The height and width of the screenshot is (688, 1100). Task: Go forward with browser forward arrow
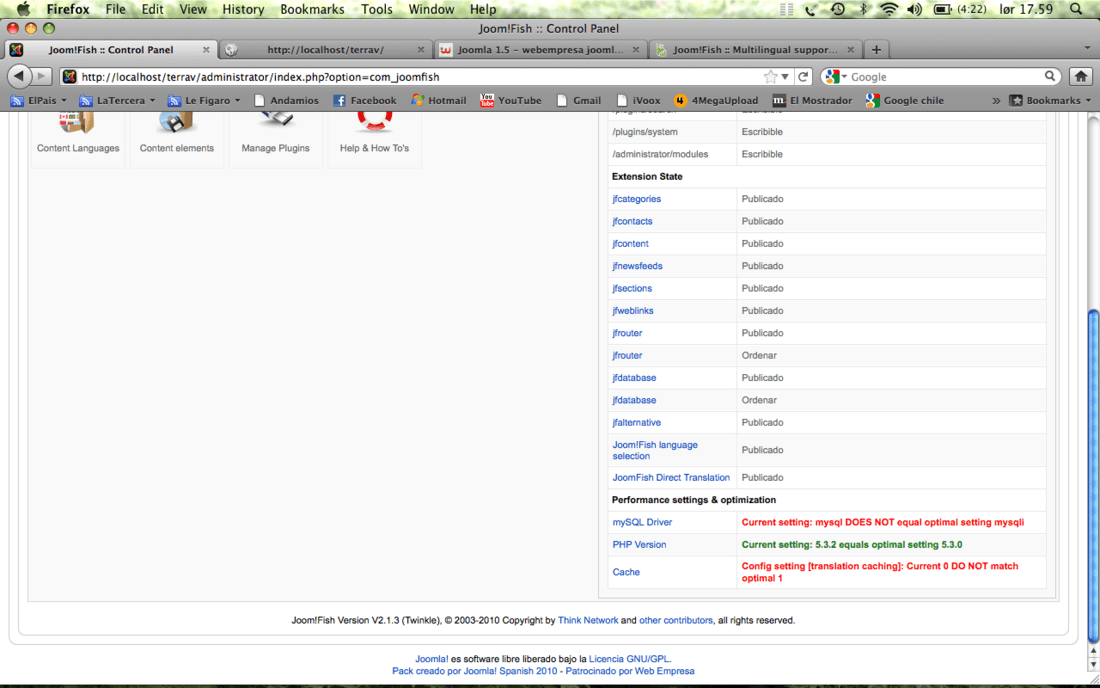[x=42, y=76]
